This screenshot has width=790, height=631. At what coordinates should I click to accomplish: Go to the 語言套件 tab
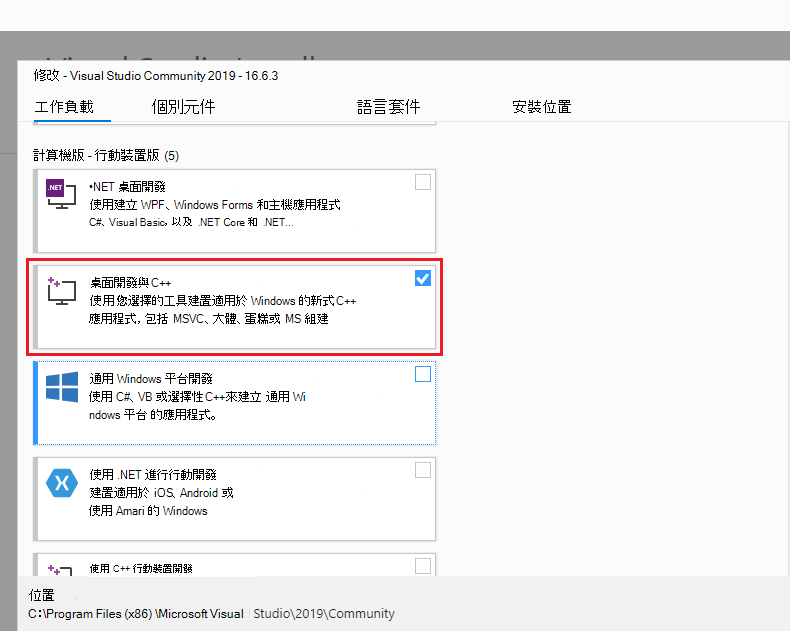pos(388,107)
